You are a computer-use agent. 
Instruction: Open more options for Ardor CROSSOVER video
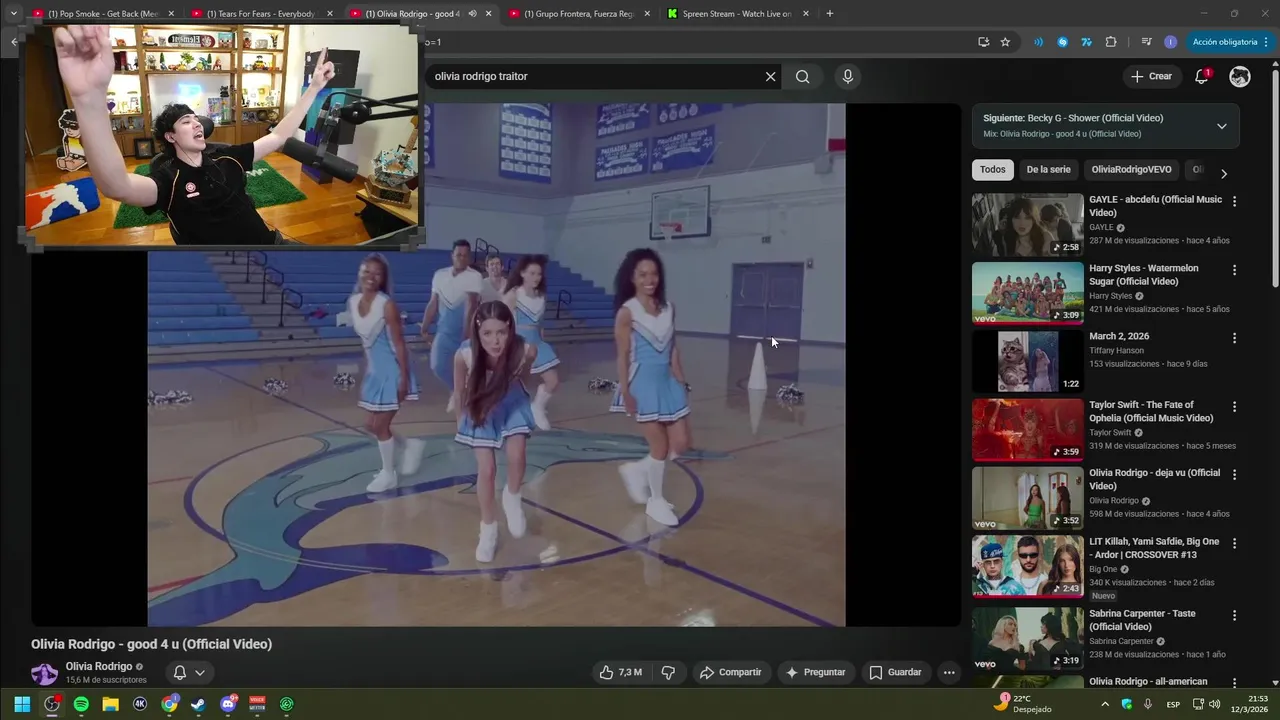point(1234,543)
